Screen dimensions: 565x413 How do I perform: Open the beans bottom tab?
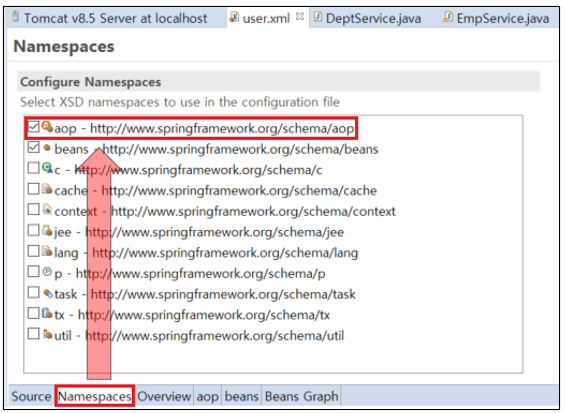click(x=241, y=396)
